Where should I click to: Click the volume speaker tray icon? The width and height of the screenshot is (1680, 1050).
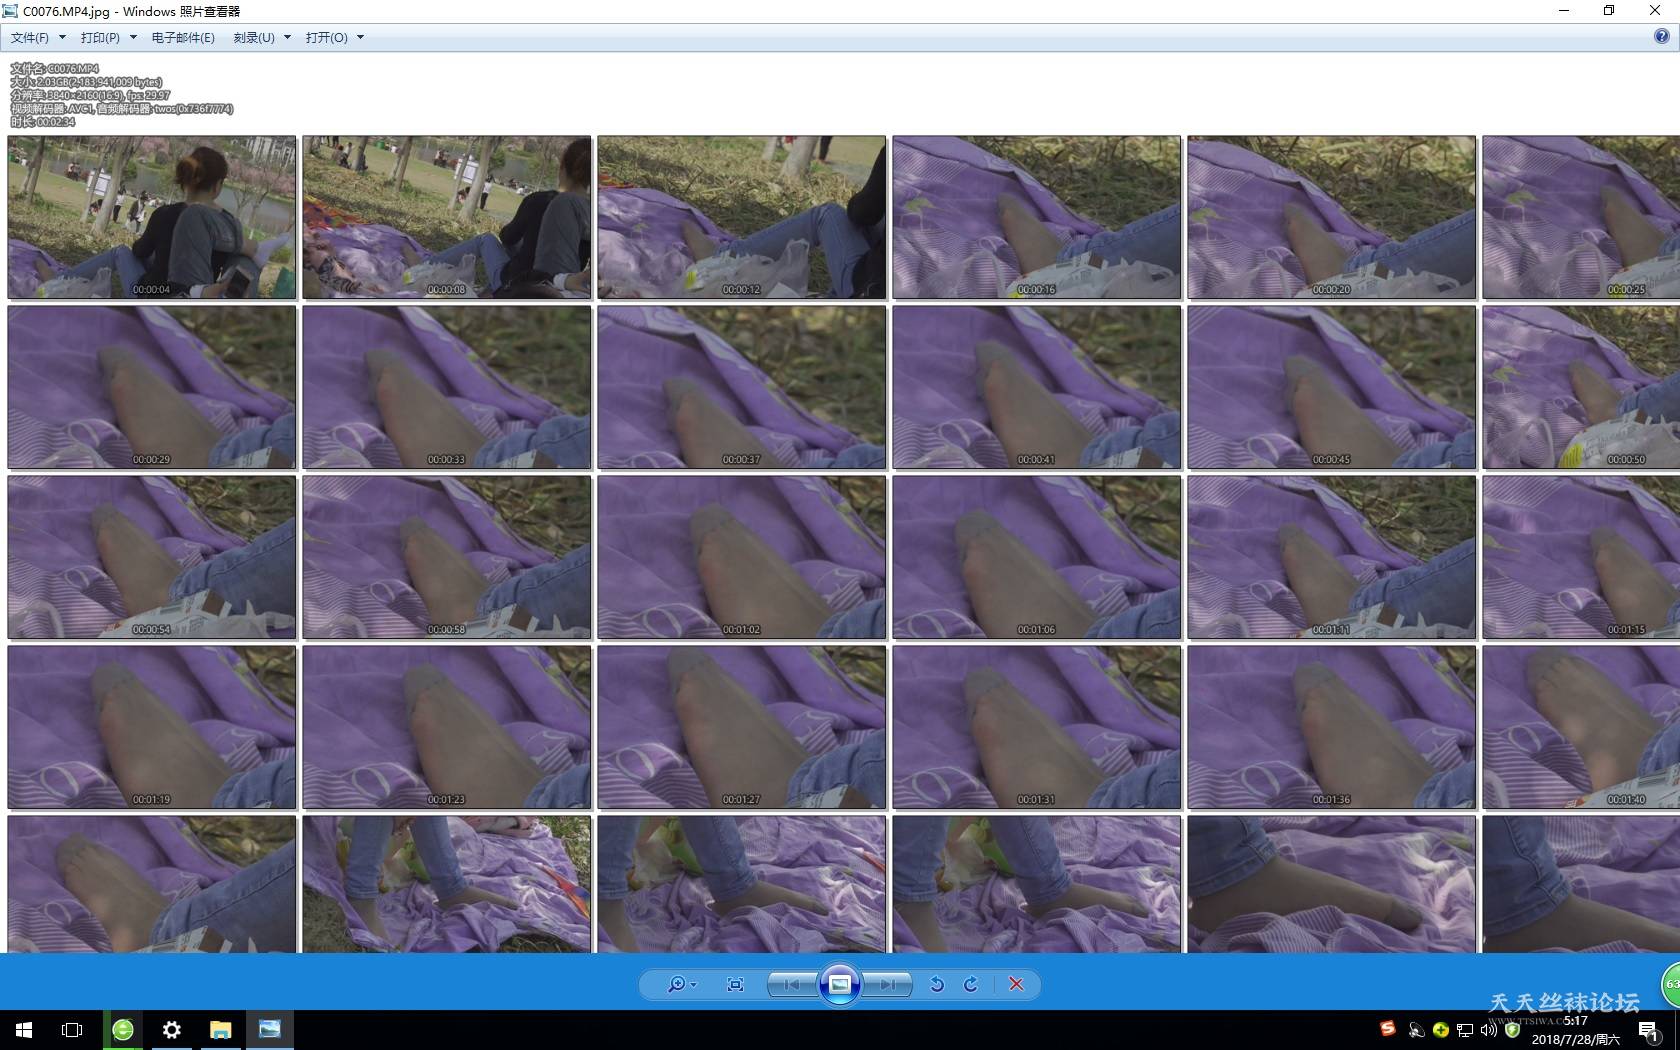[x=1489, y=1030]
